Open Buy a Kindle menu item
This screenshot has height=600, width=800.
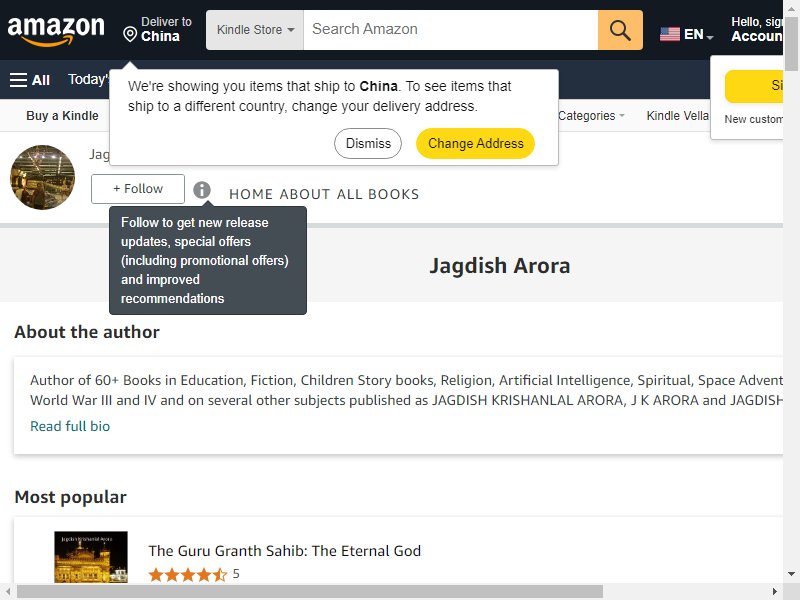tap(62, 116)
